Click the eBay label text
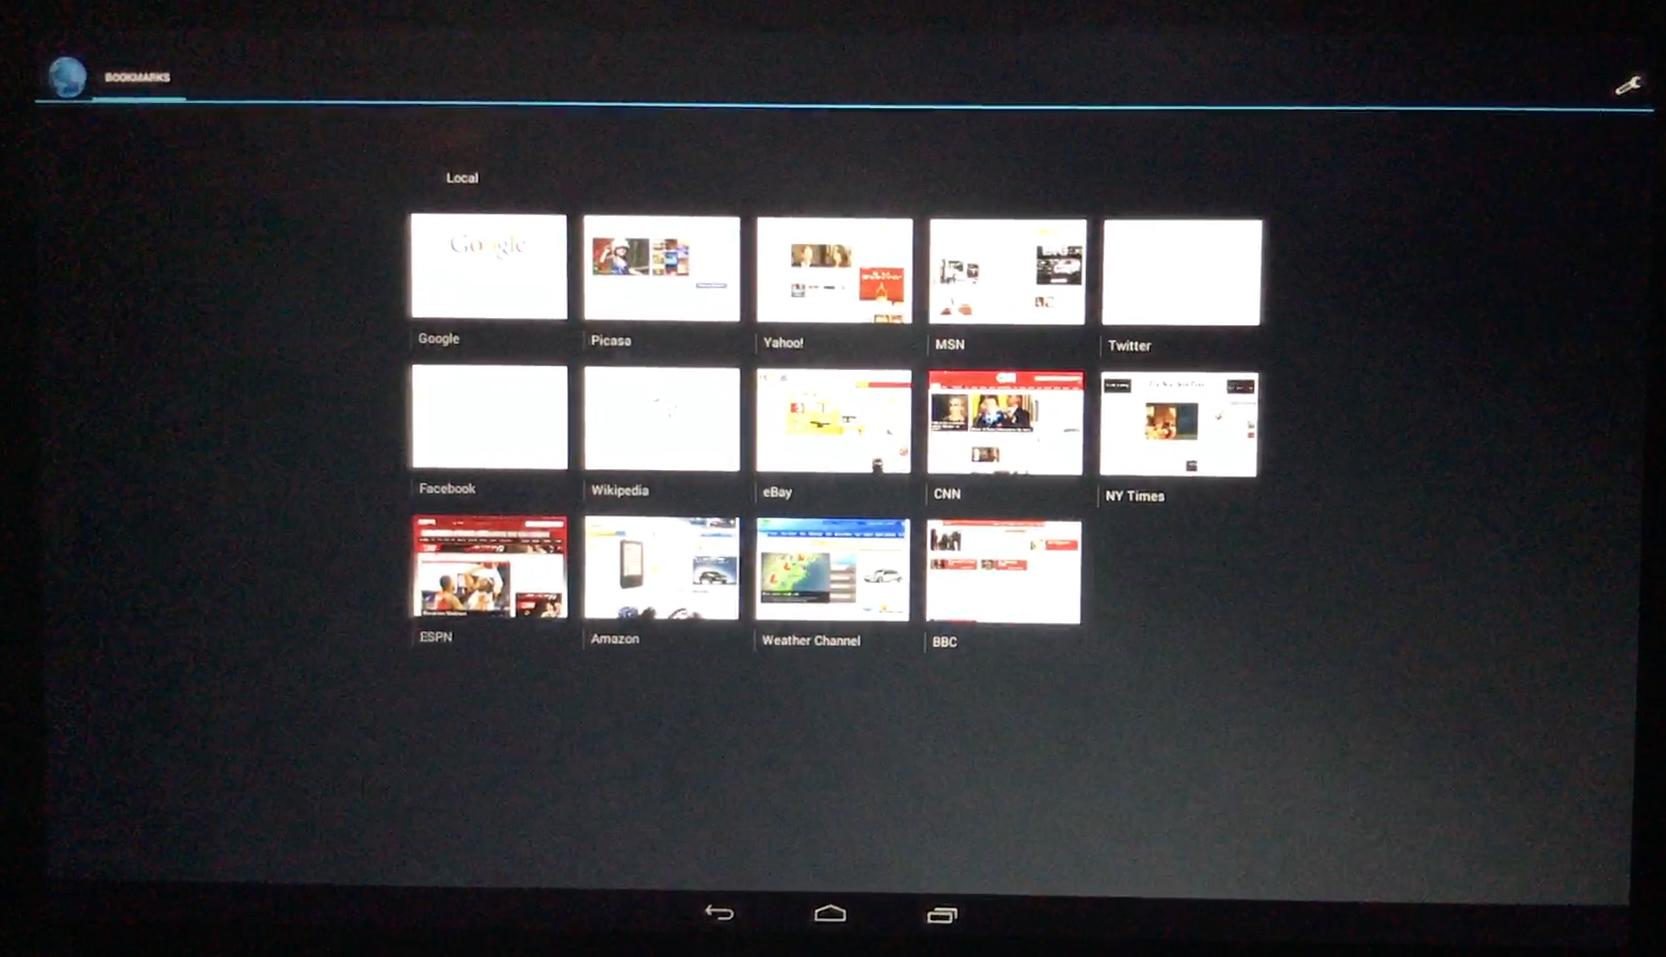Viewport: 1666px width, 957px height. (777, 493)
